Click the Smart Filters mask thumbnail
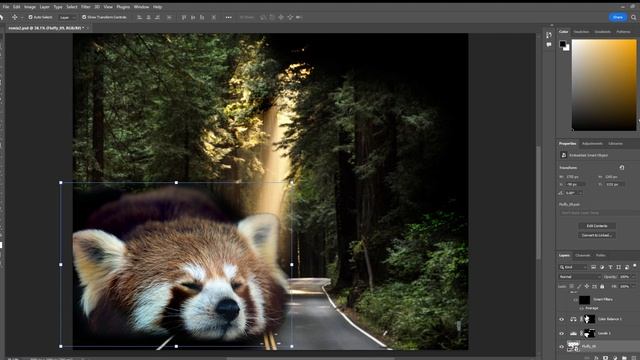This screenshot has width=640, height=360. click(x=584, y=300)
